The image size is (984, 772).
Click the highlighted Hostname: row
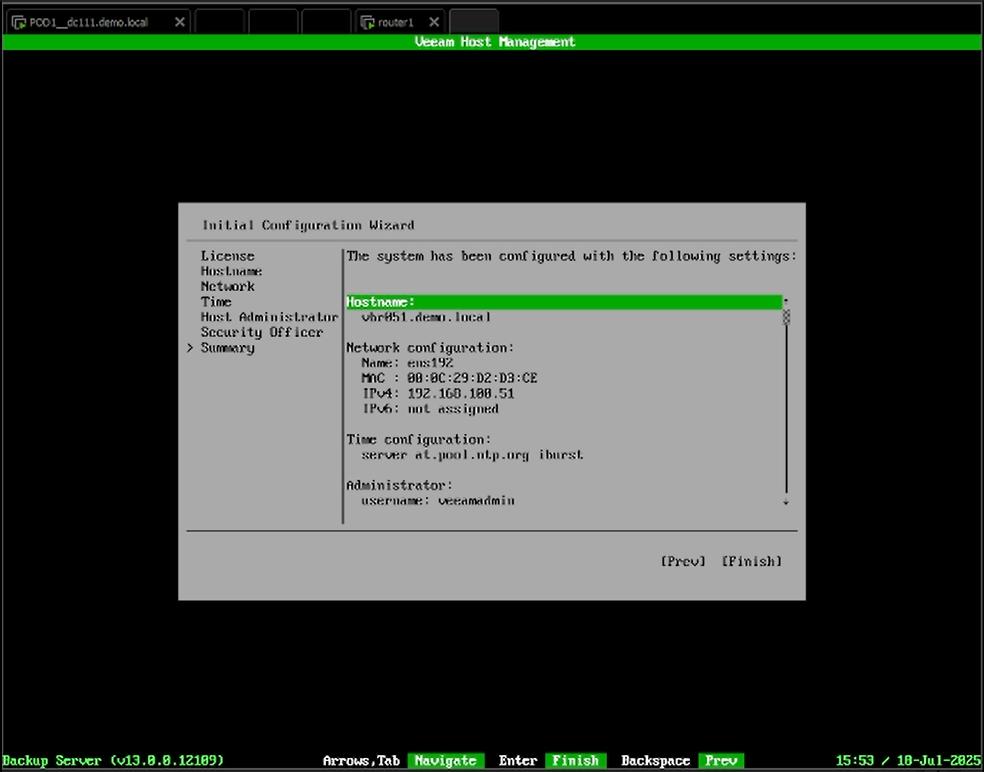[x=563, y=302]
